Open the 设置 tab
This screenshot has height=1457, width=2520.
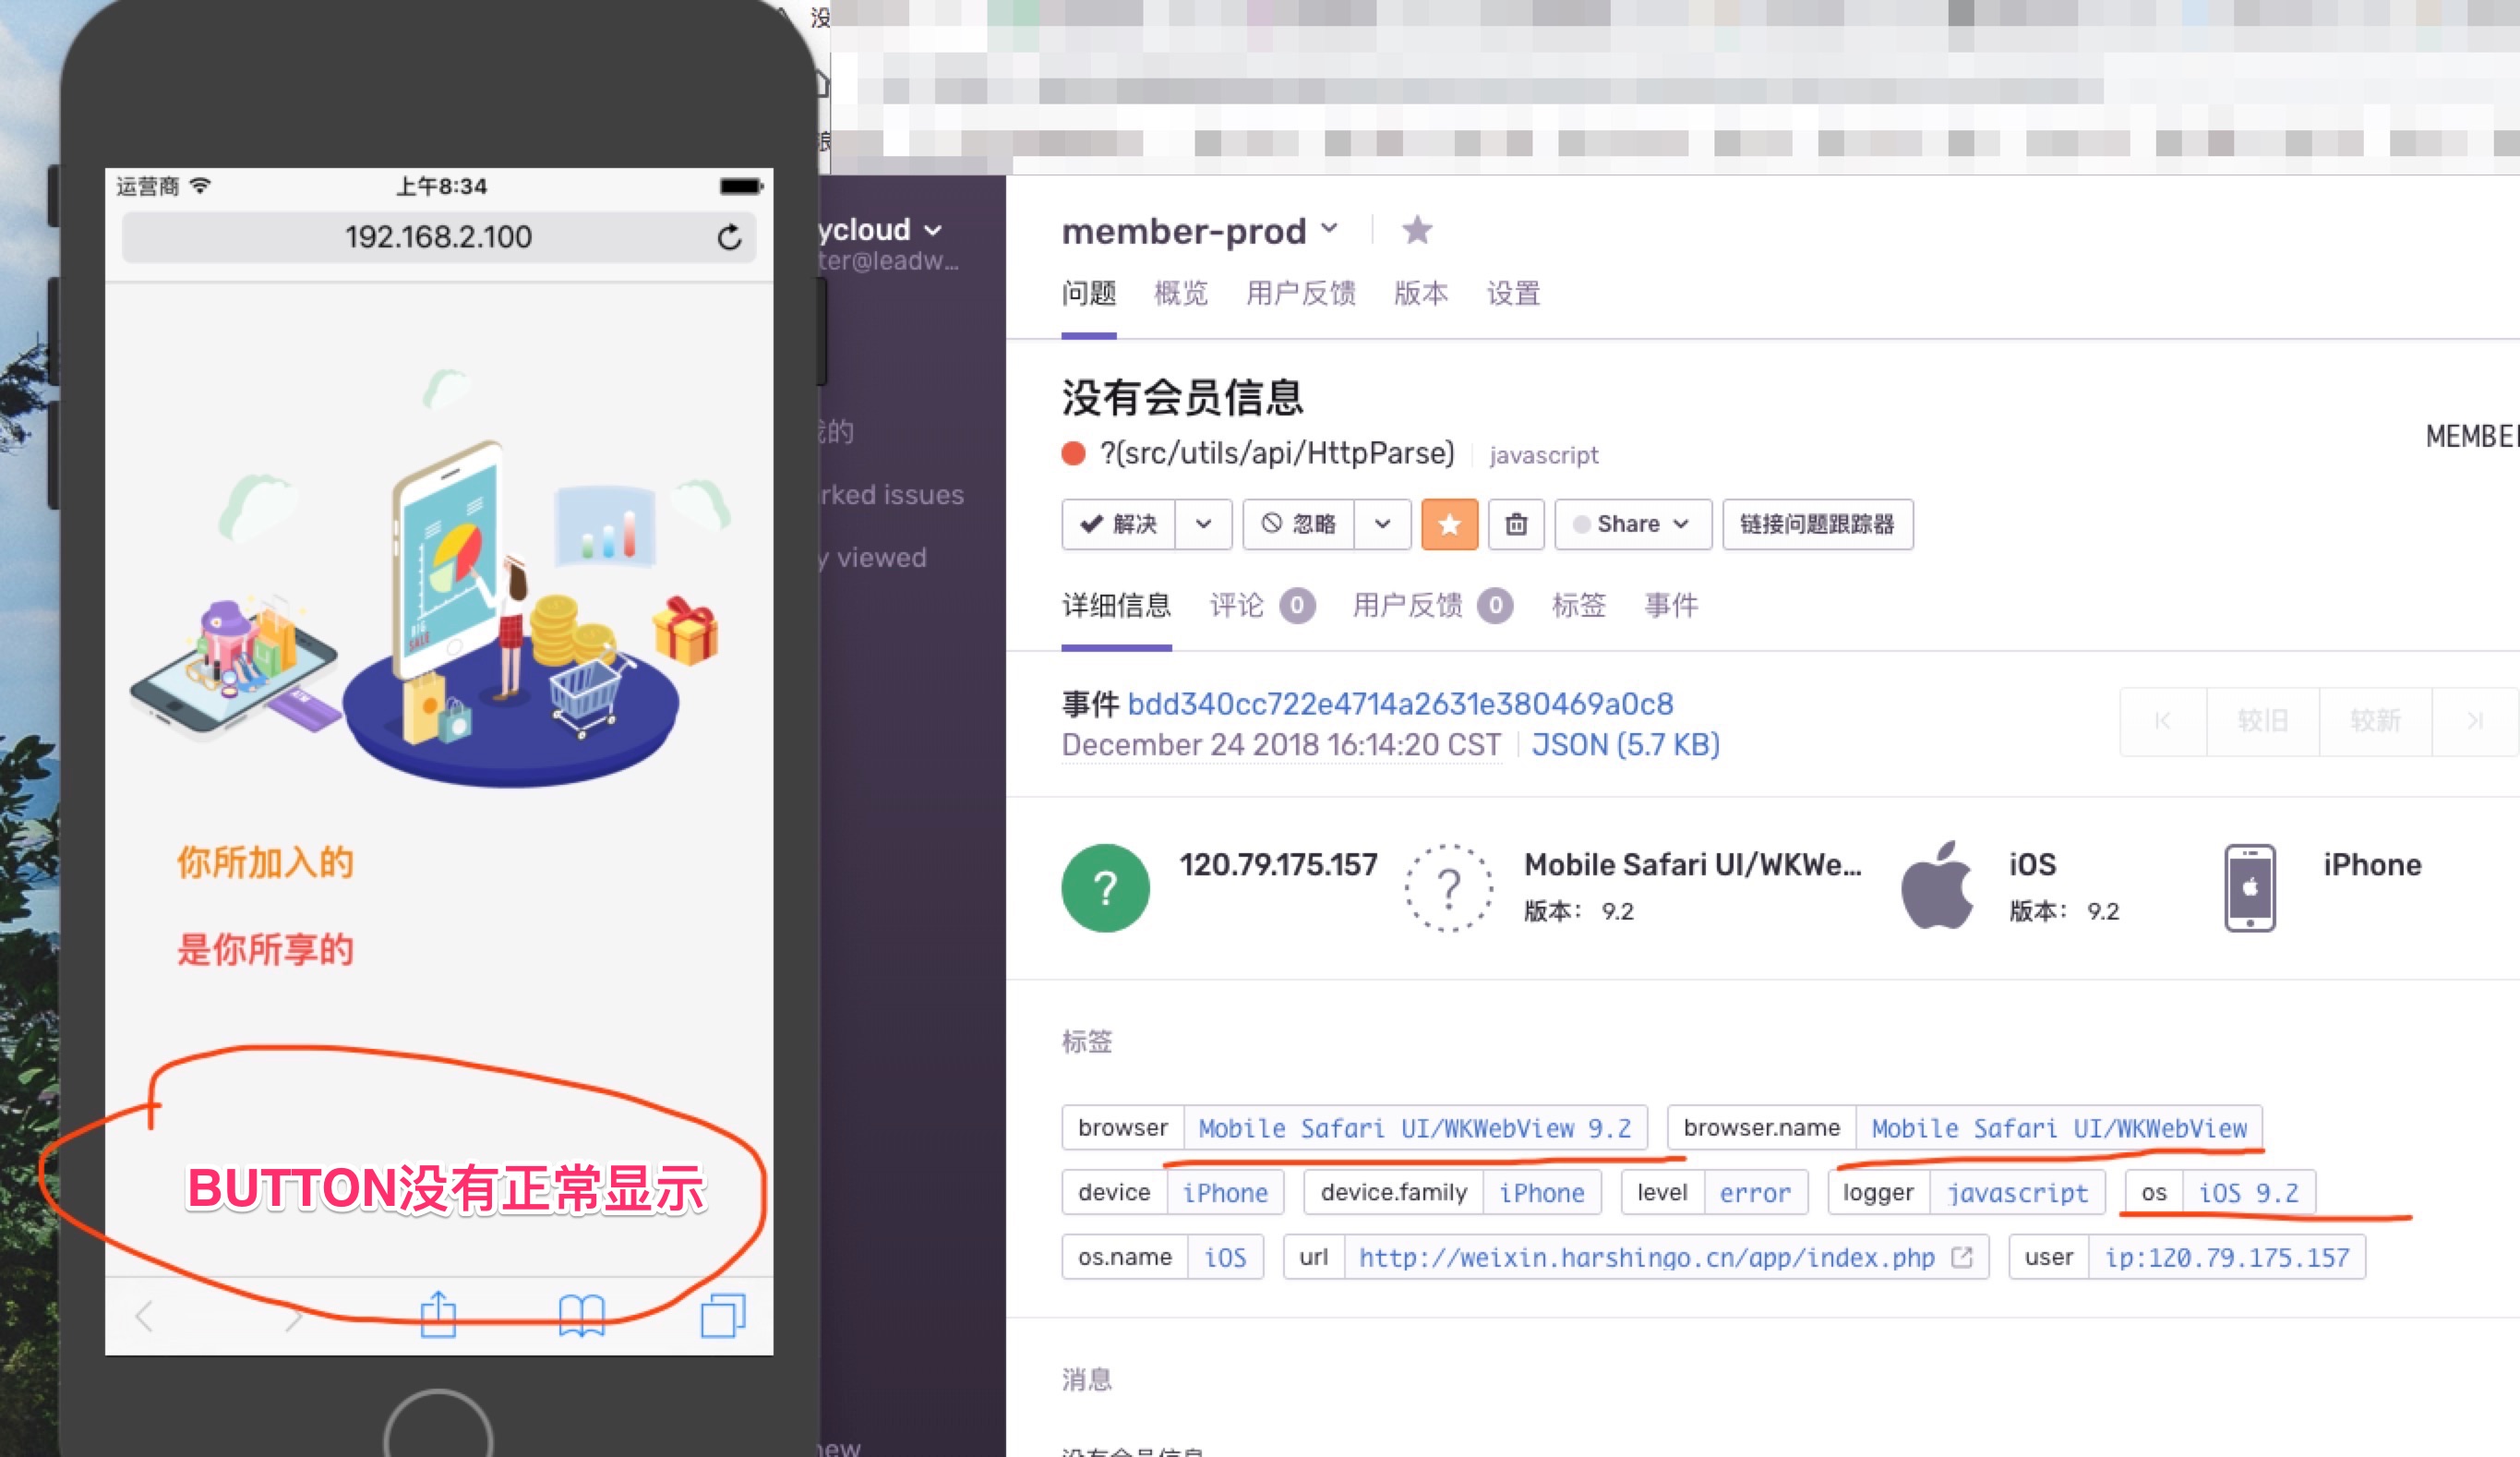tap(1513, 294)
